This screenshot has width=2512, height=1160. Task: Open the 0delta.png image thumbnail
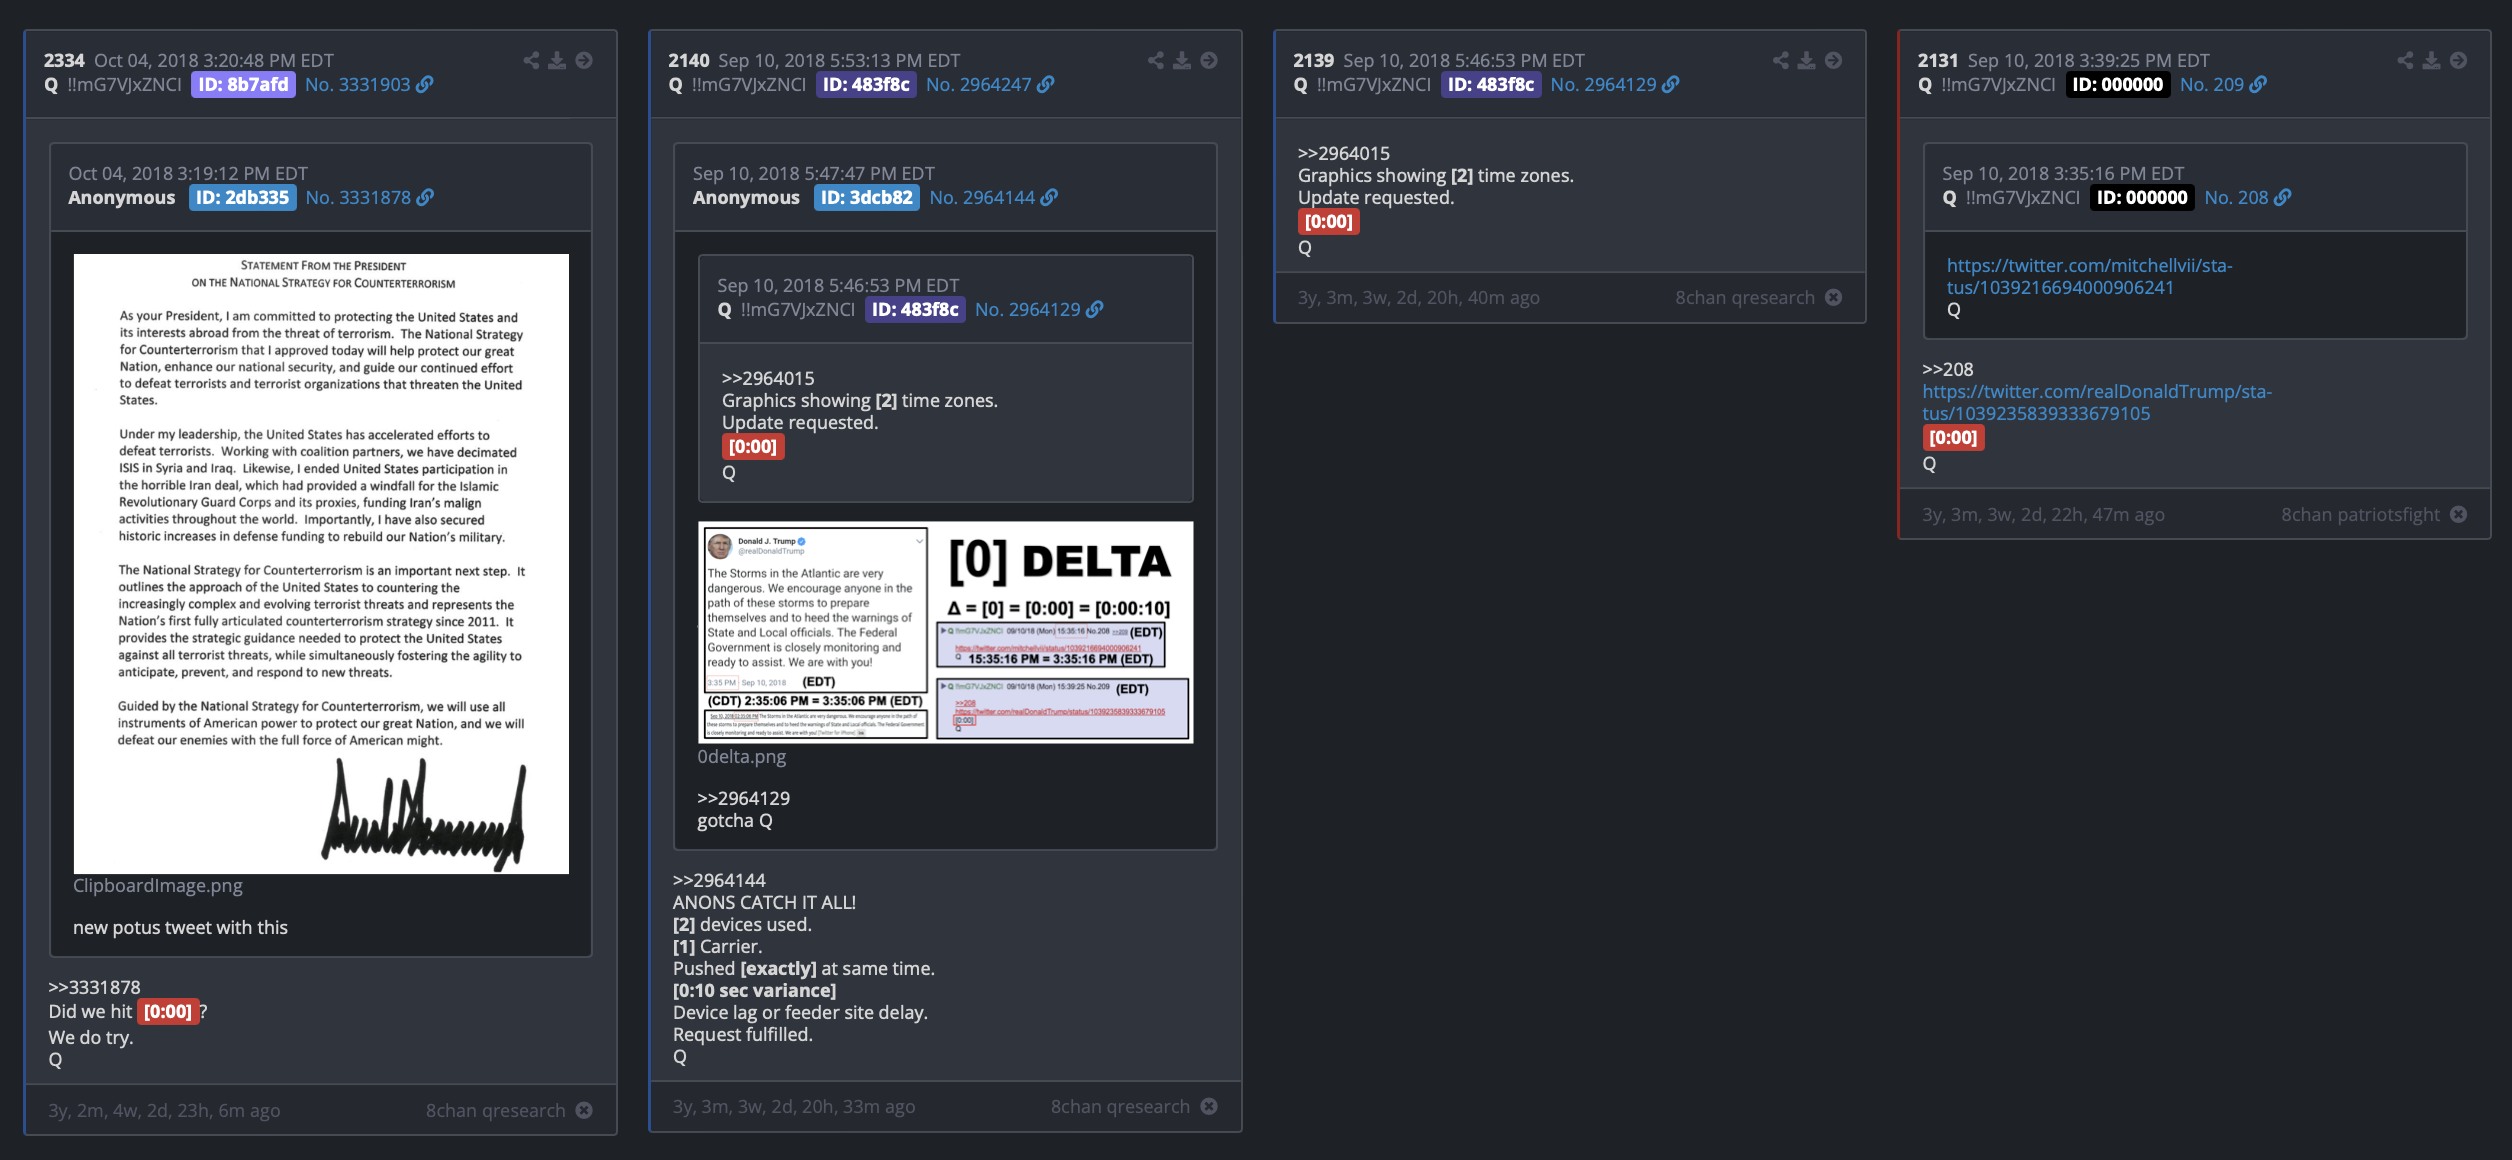(945, 632)
